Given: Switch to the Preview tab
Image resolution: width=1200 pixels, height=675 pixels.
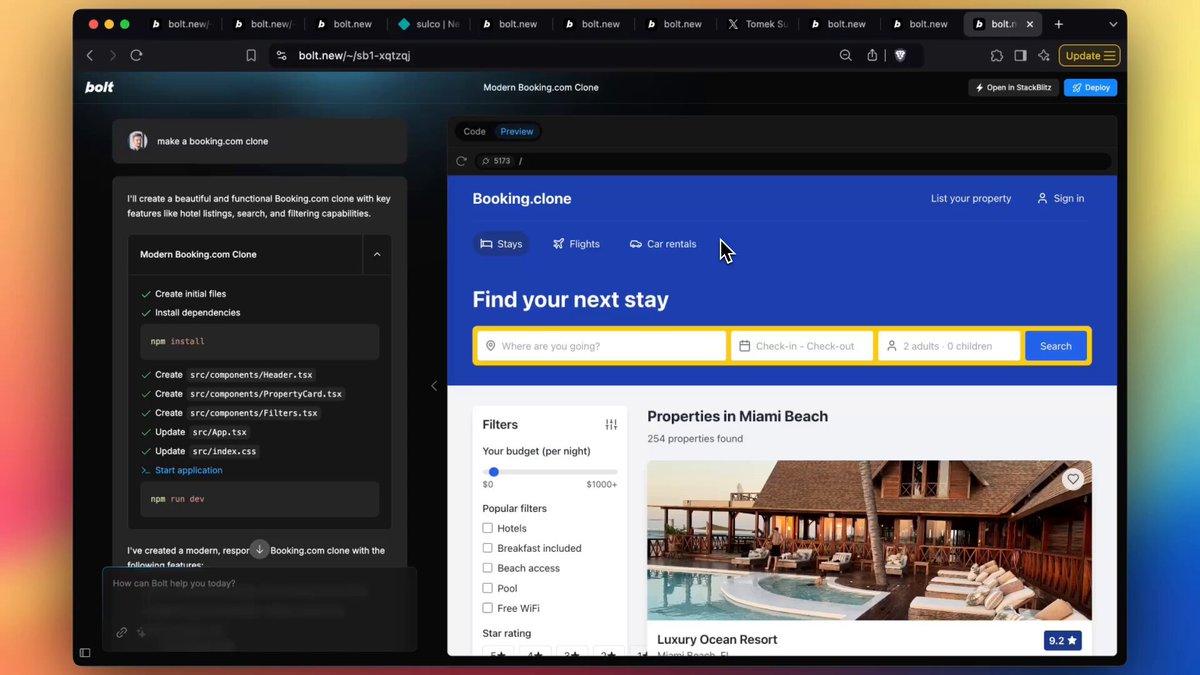Looking at the screenshot, I should click(x=517, y=131).
